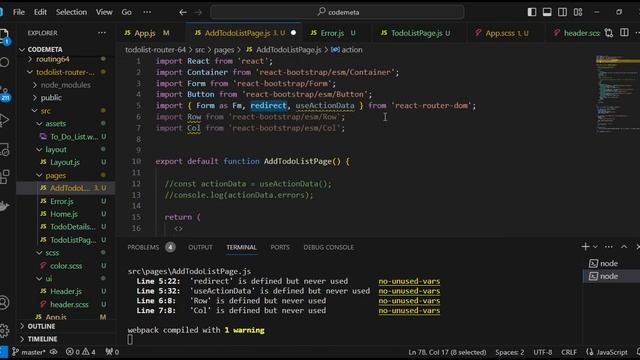640x360 pixels.
Task: Open Search view in activity bar
Action: (x=4, y=62)
